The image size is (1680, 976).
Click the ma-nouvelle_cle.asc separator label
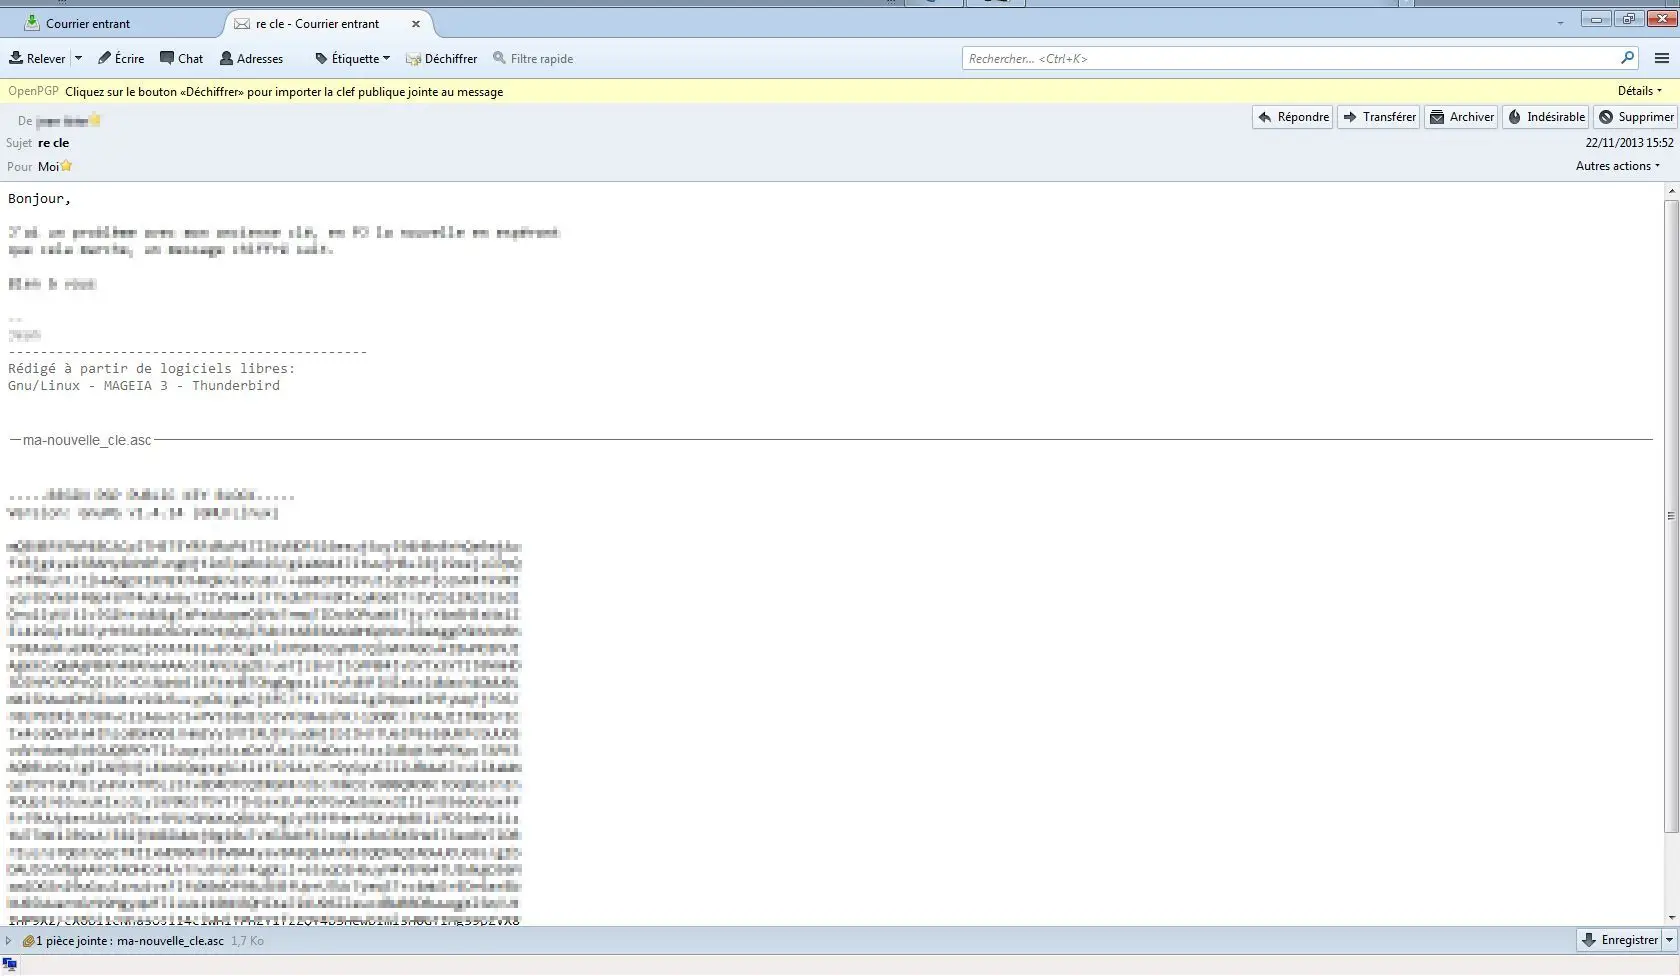pos(87,440)
